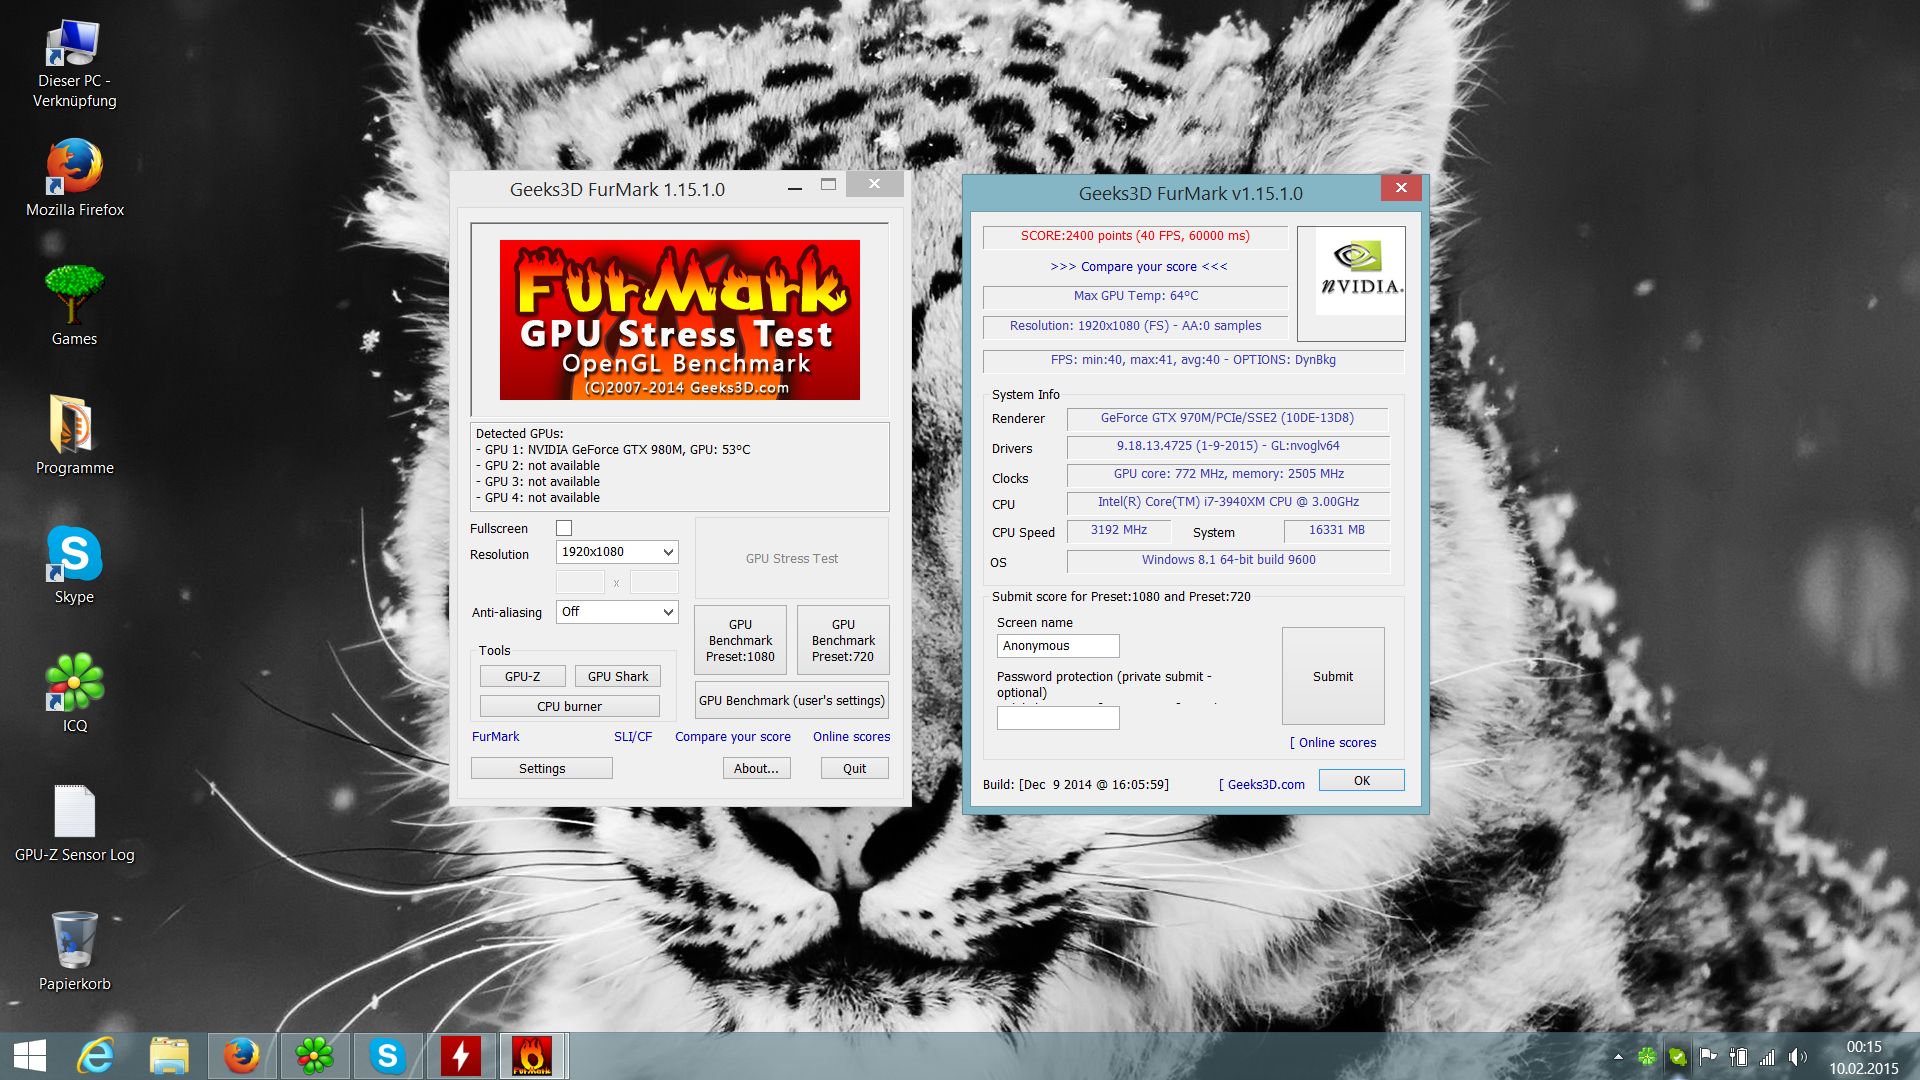Open Papierkorb recycle bin
Image resolution: width=1920 pixels, height=1080 pixels.
(x=74, y=951)
